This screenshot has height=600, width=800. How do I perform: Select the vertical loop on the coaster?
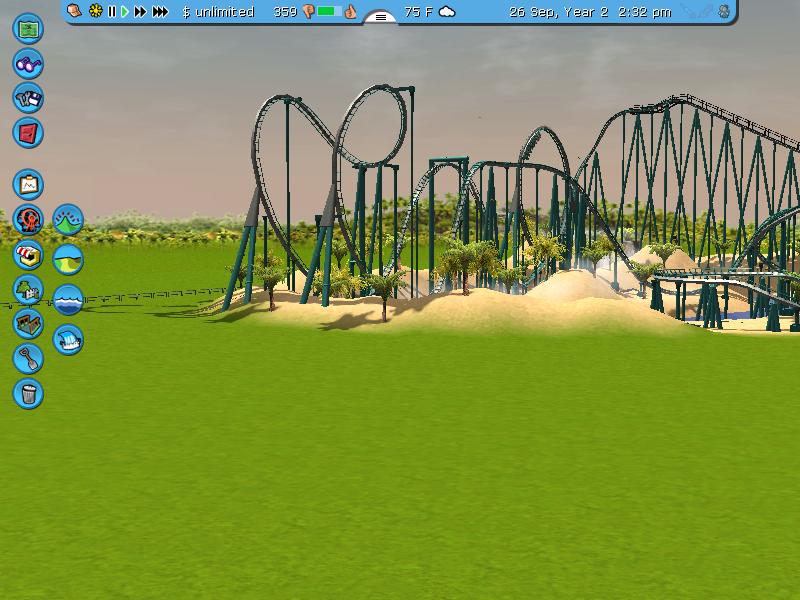click(x=372, y=126)
